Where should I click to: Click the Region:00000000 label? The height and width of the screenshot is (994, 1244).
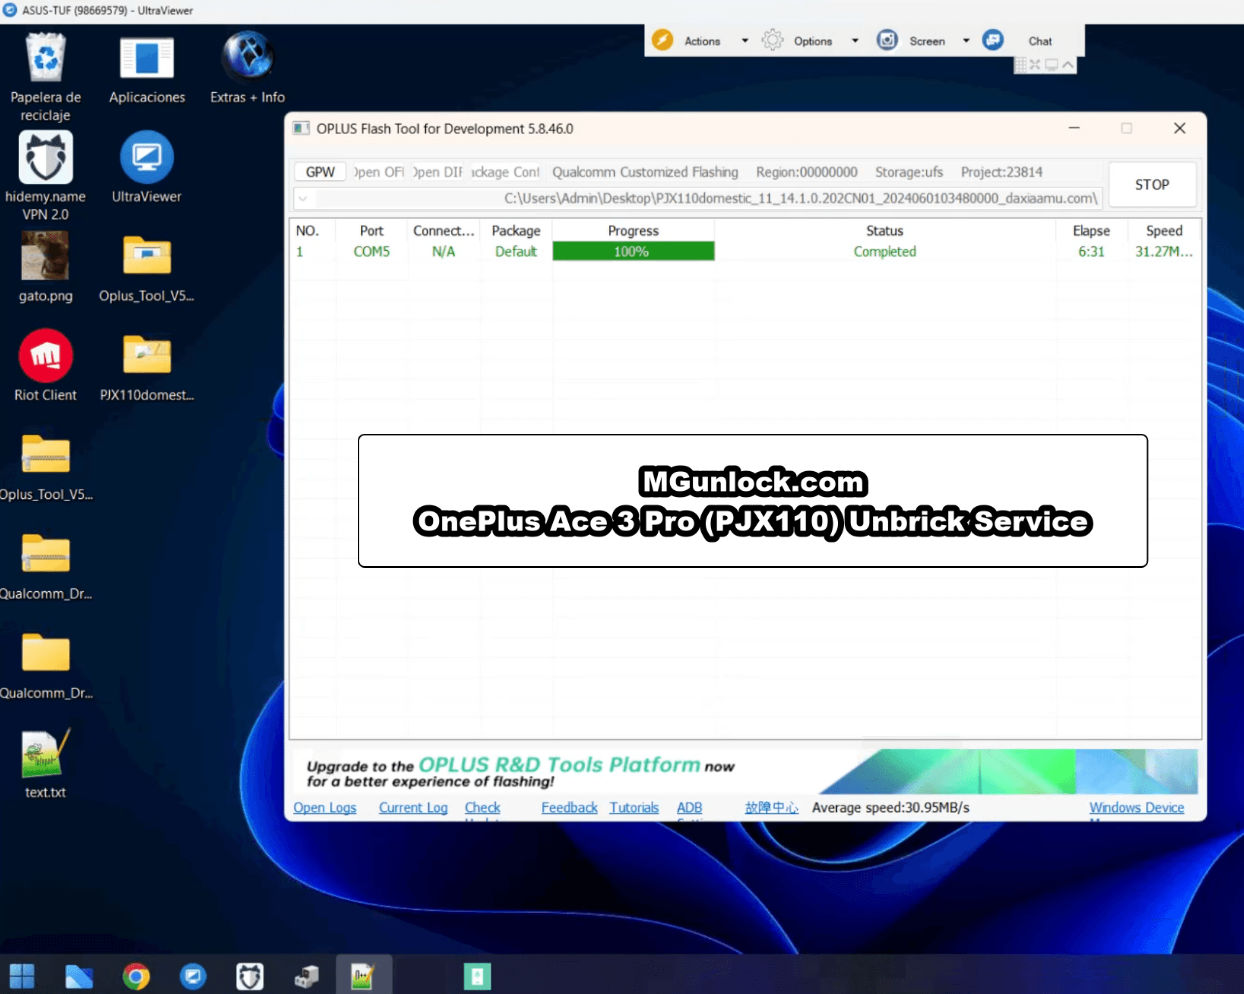(x=807, y=172)
